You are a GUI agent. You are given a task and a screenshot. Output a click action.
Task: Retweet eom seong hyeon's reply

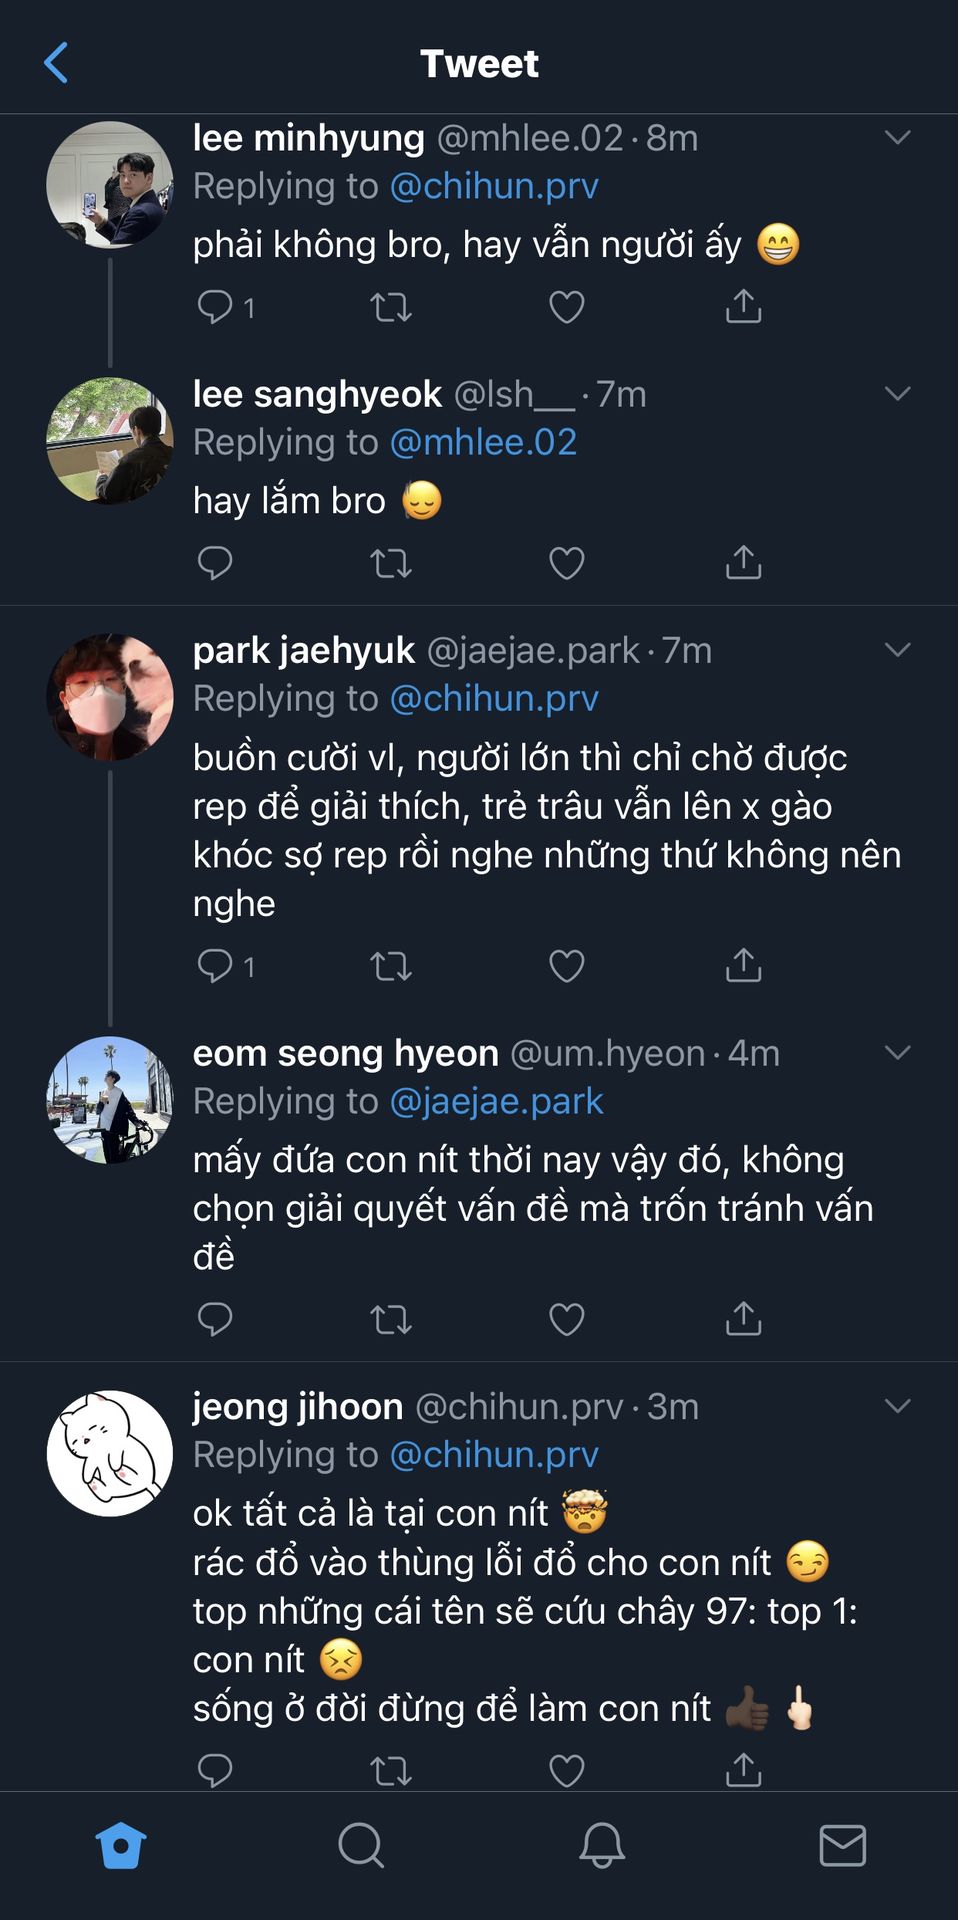[390, 1319]
